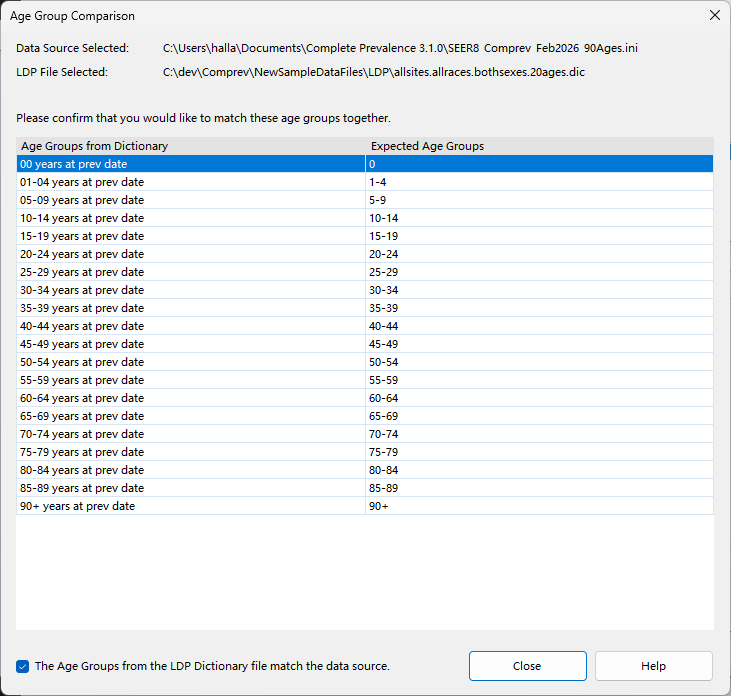Click the expected age group cell '90+'
This screenshot has width=731, height=696.
540,506
